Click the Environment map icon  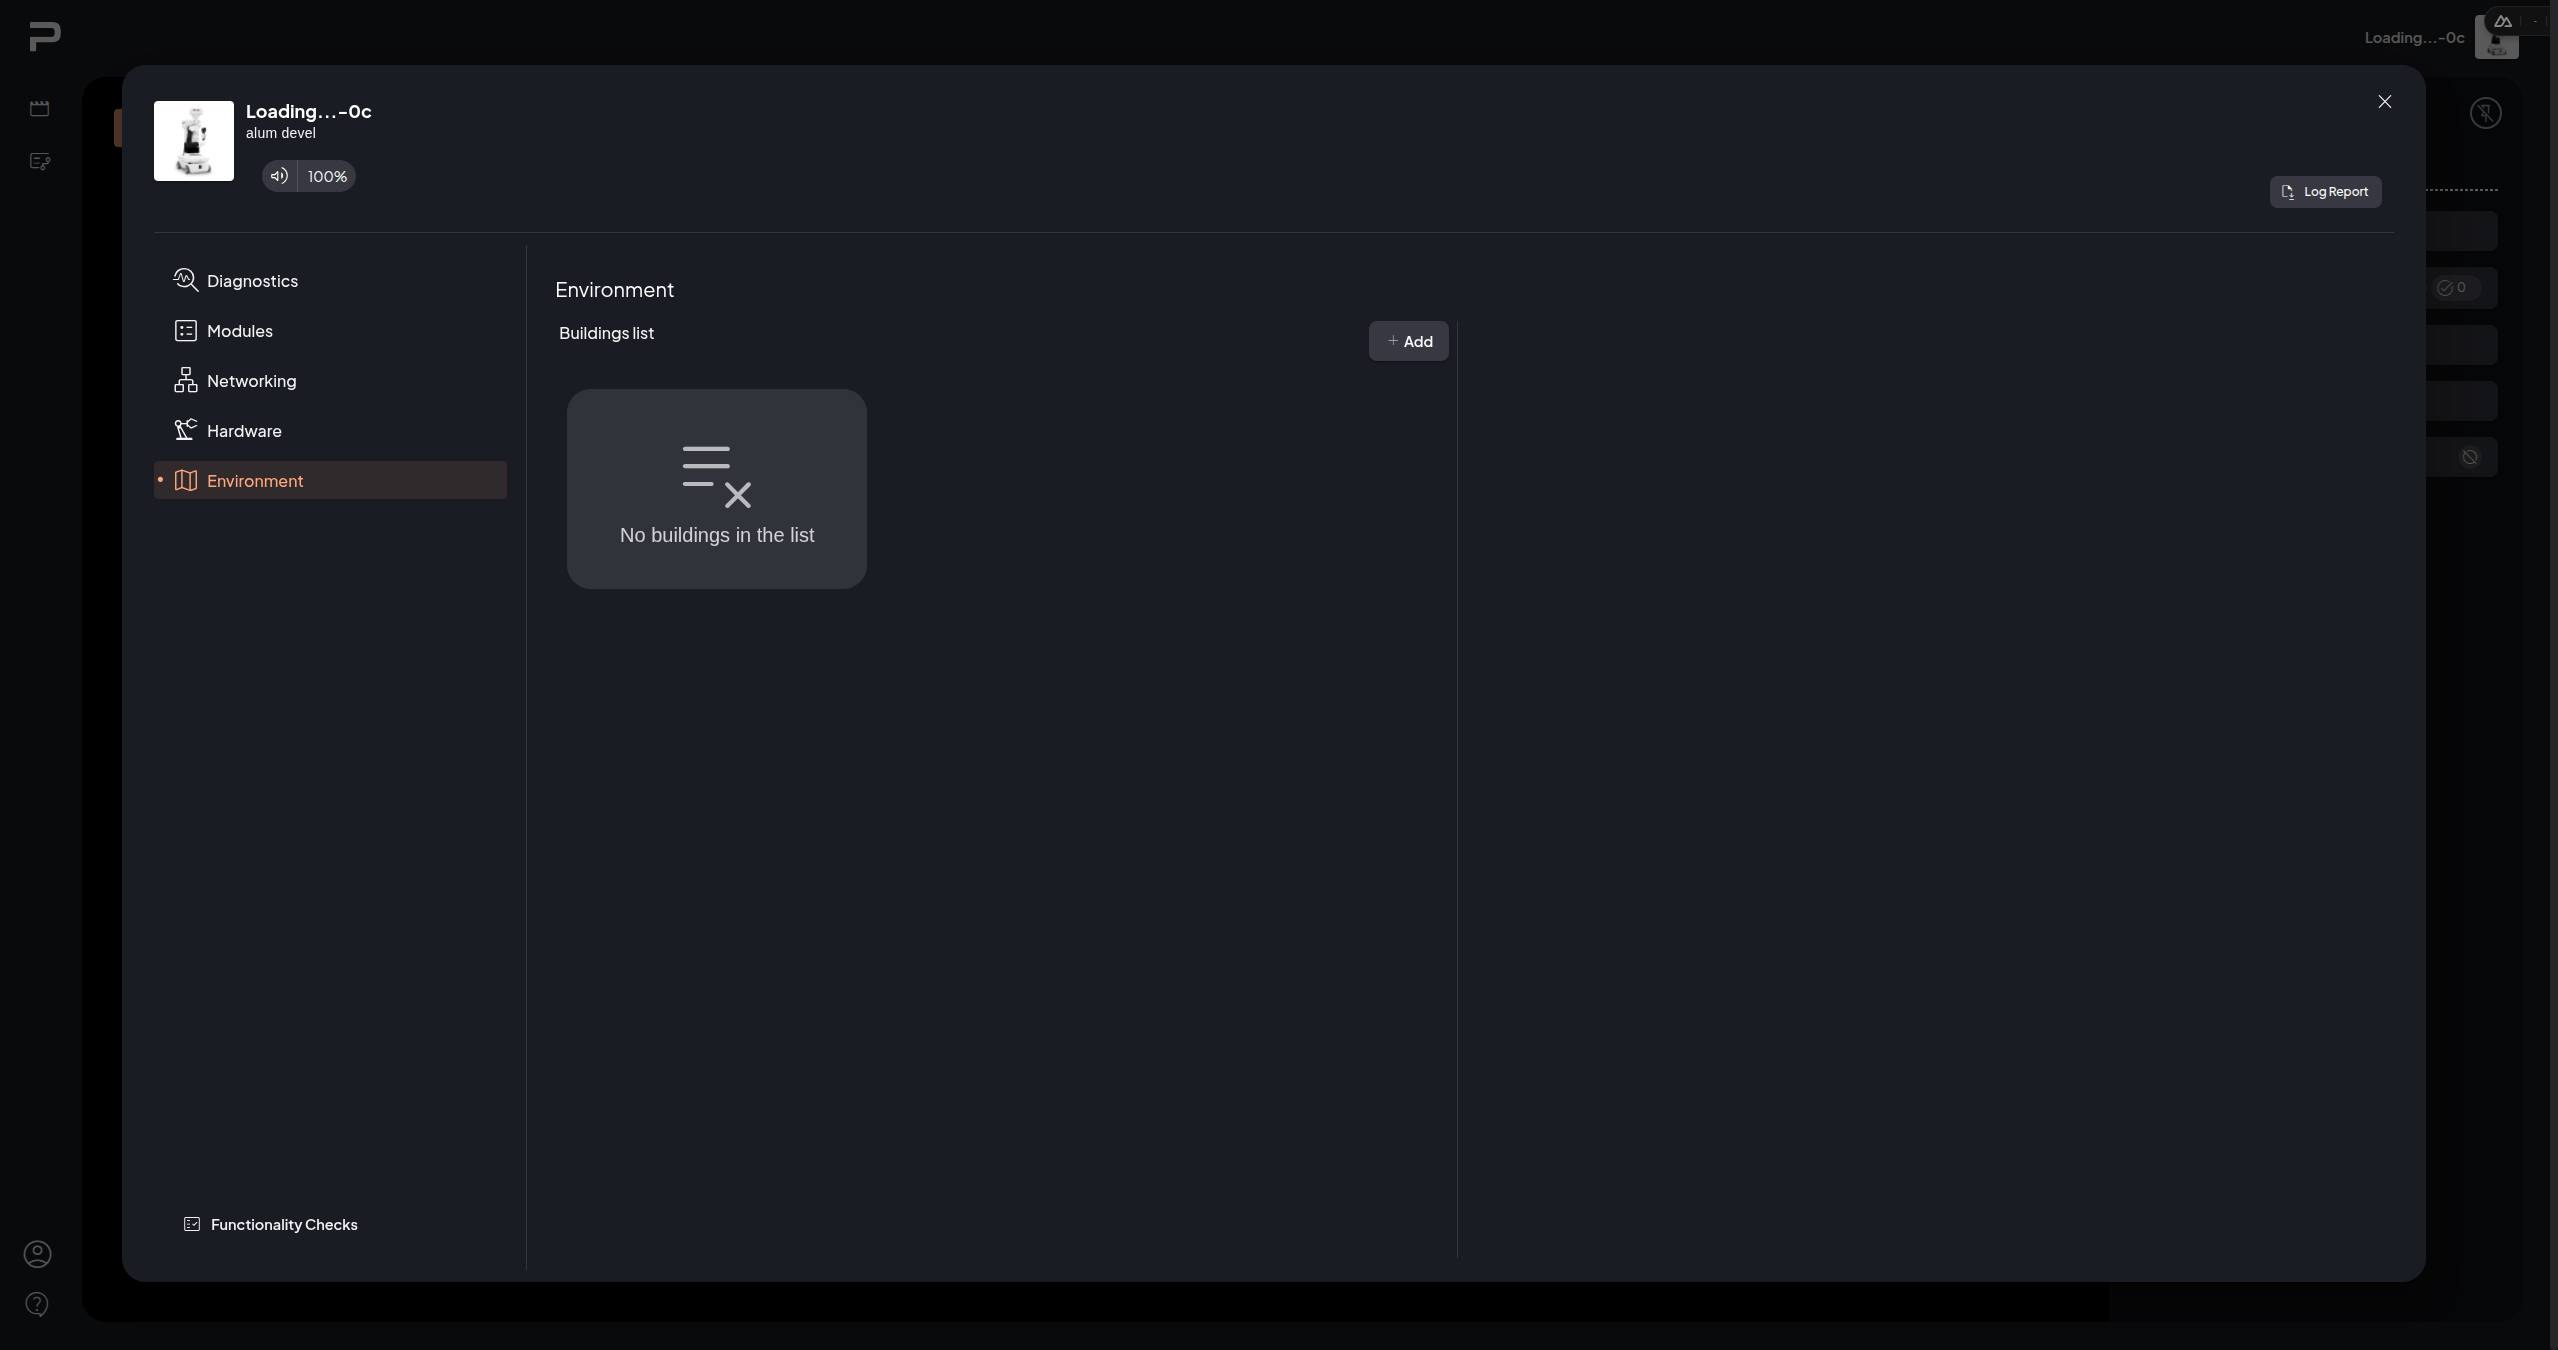(186, 480)
